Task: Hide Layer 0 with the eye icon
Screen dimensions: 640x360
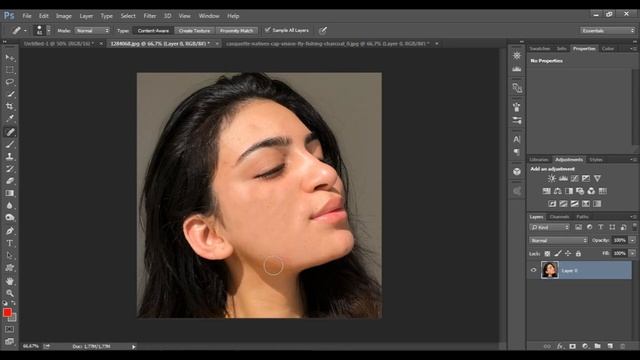Action: [533, 270]
